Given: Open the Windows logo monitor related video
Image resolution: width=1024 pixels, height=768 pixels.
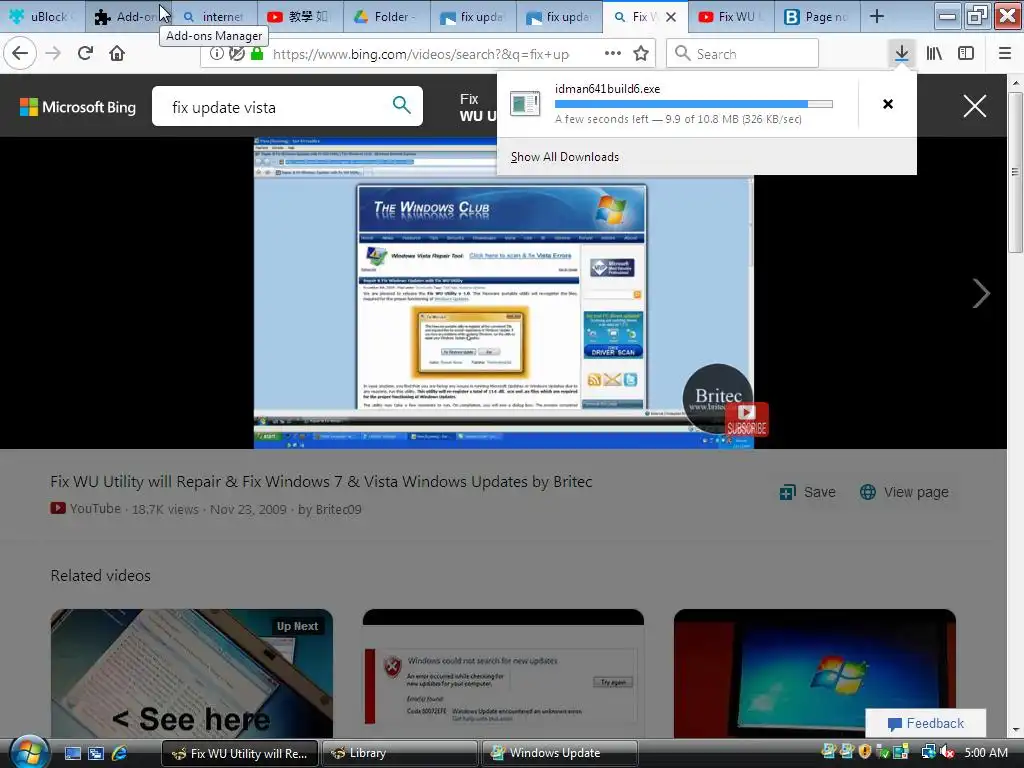Looking at the screenshot, I should 815,673.
